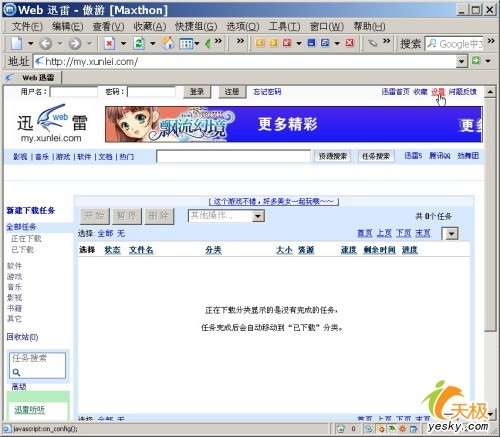The image size is (500, 437).
Task: Open the Stop button dropdown arrow
Action: [x=123, y=44]
